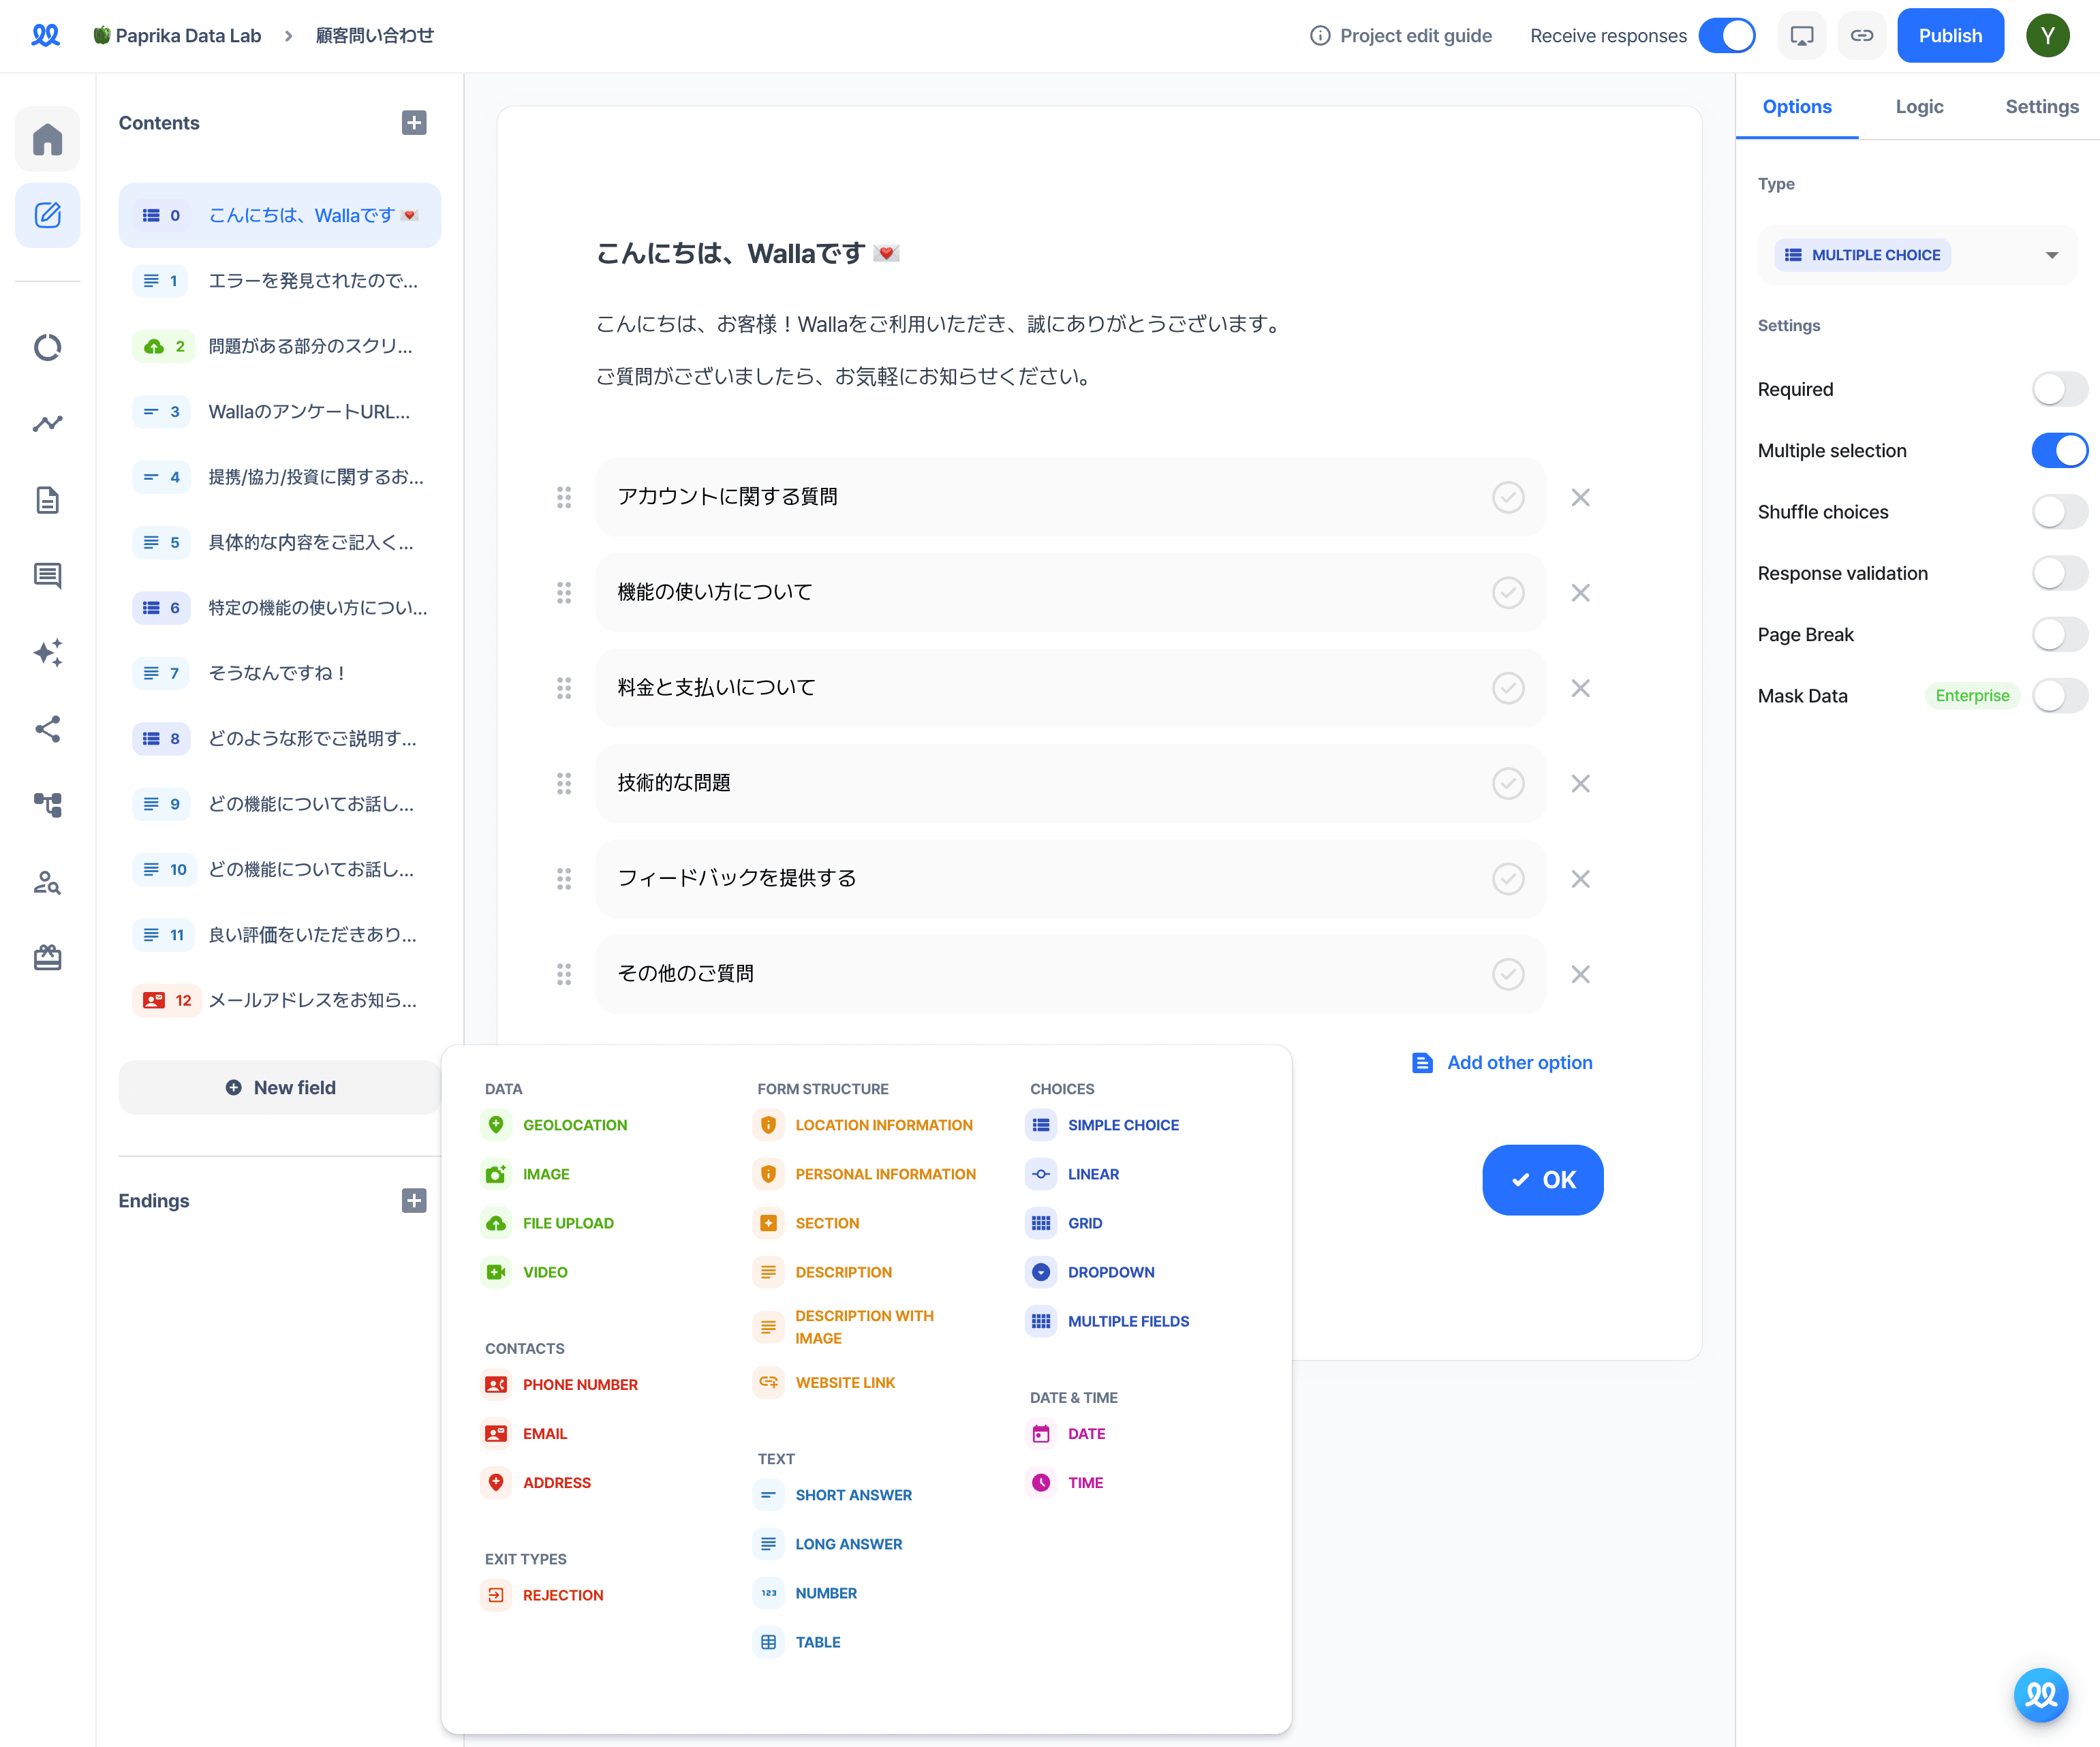Click the Publish button
2100x1747 pixels.
tap(1947, 35)
